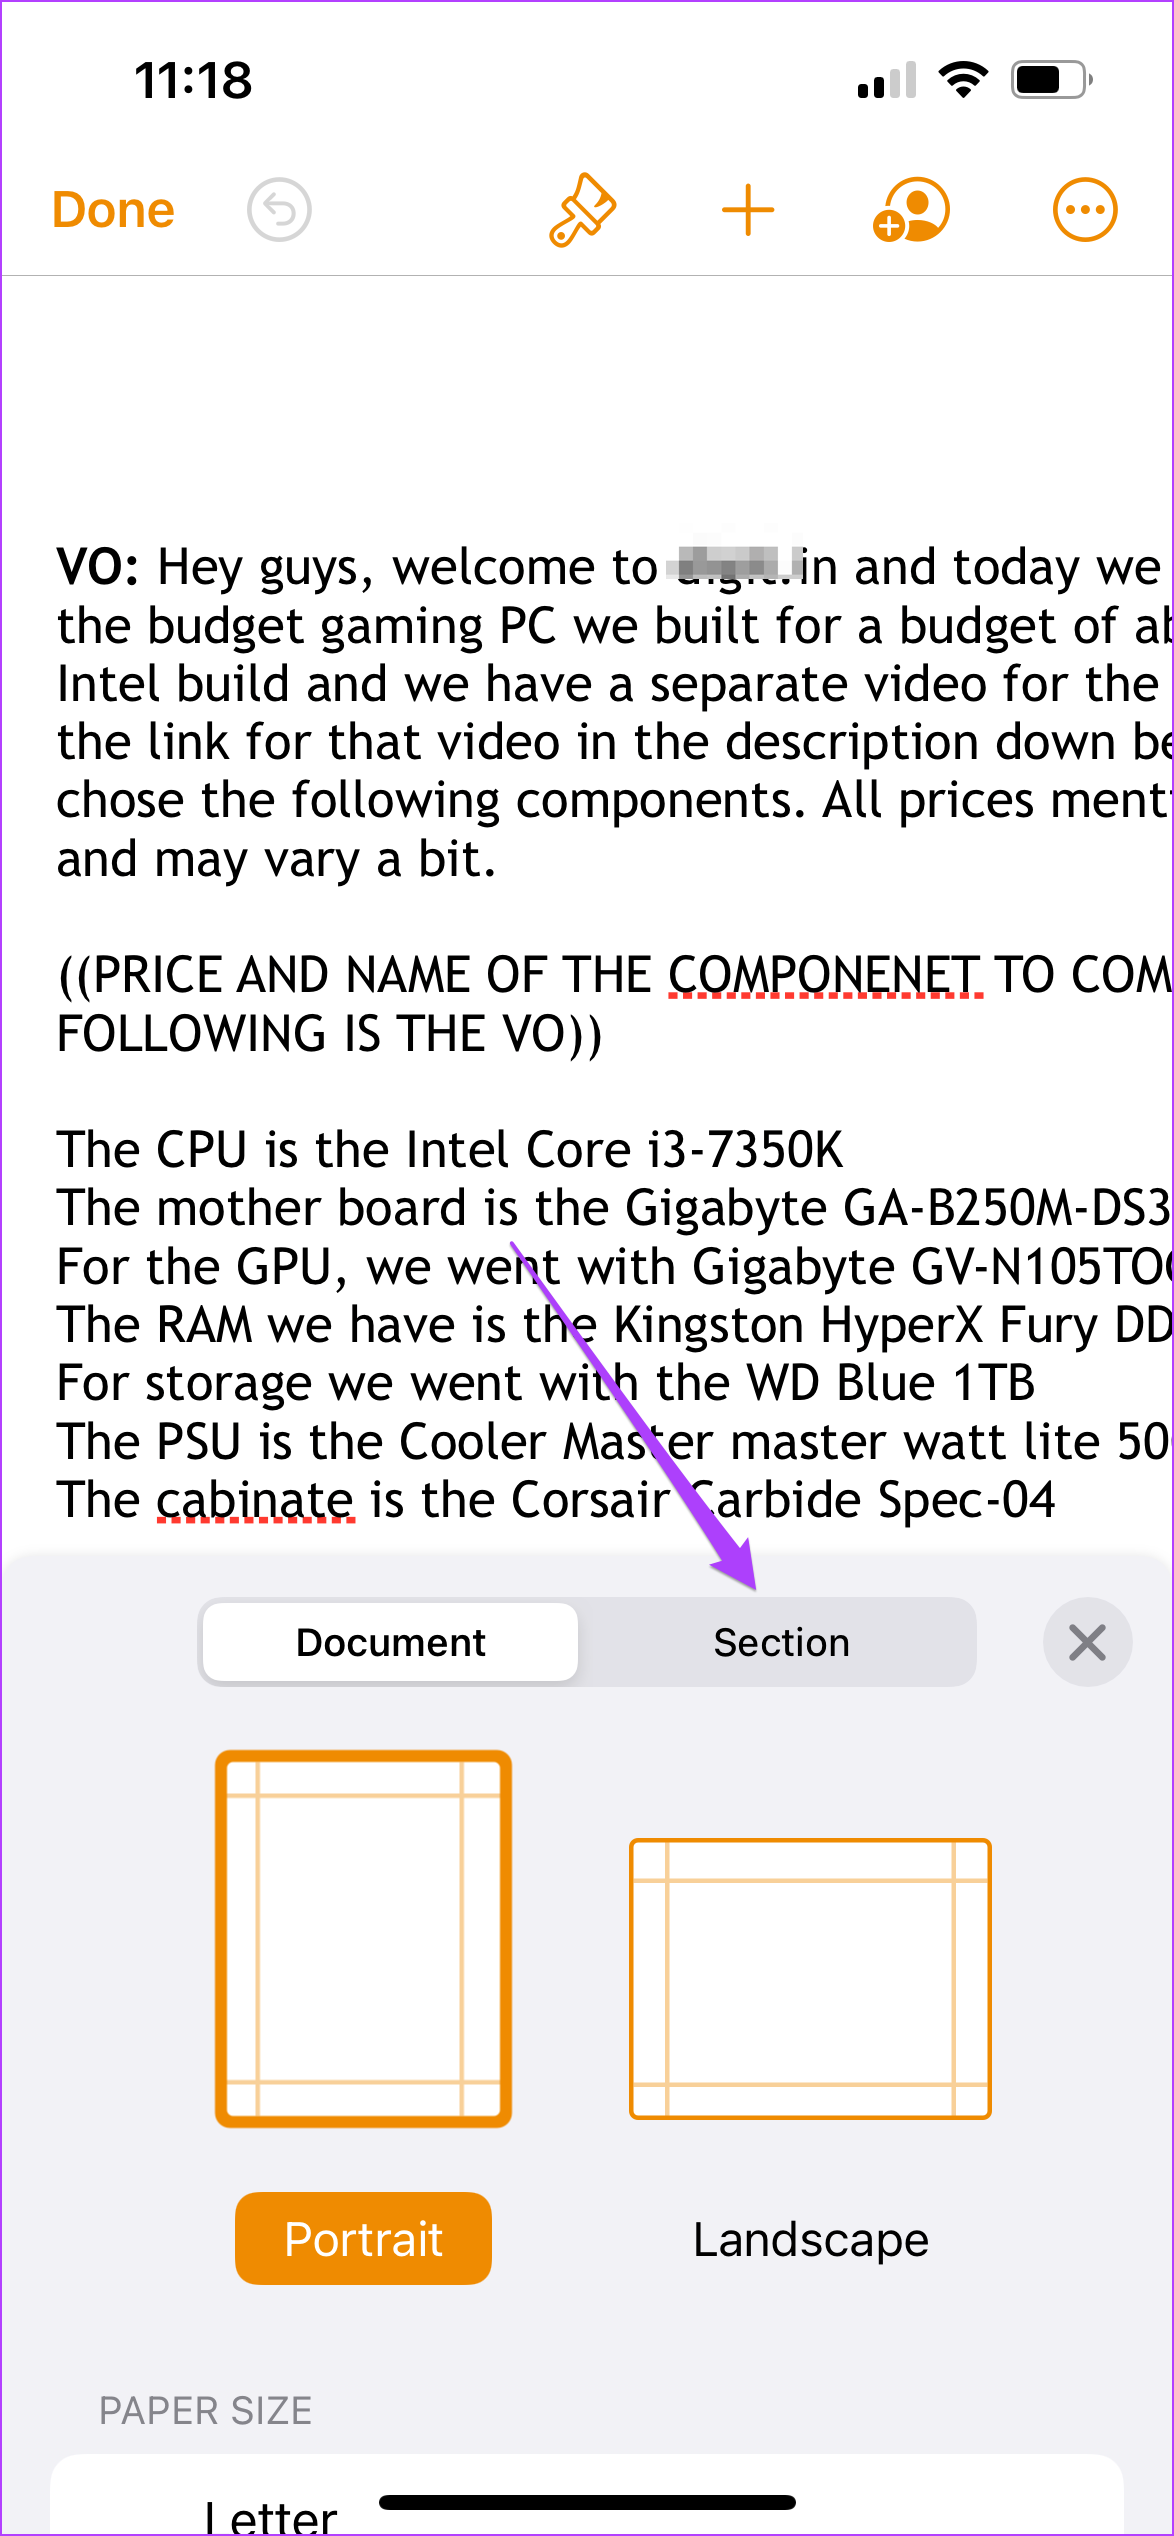Switch to the Section tab
The image size is (1174, 2536).
pyautogui.click(x=782, y=1642)
